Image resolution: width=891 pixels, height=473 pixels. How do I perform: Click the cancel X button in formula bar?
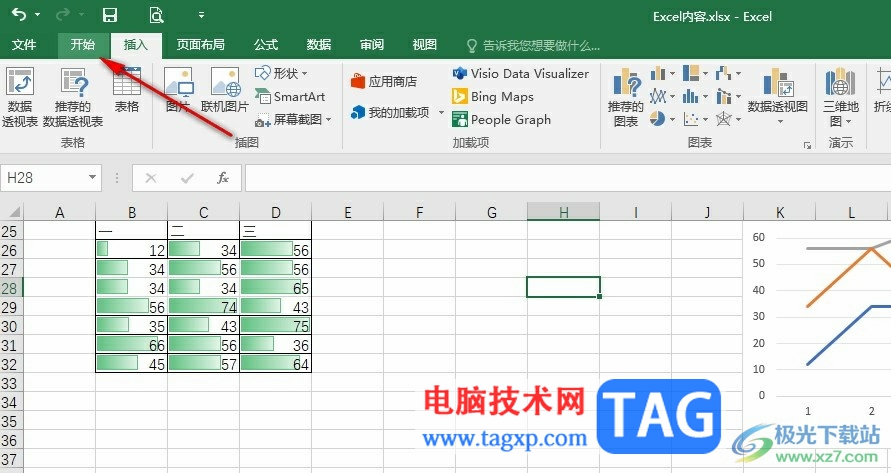pyautogui.click(x=151, y=178)
